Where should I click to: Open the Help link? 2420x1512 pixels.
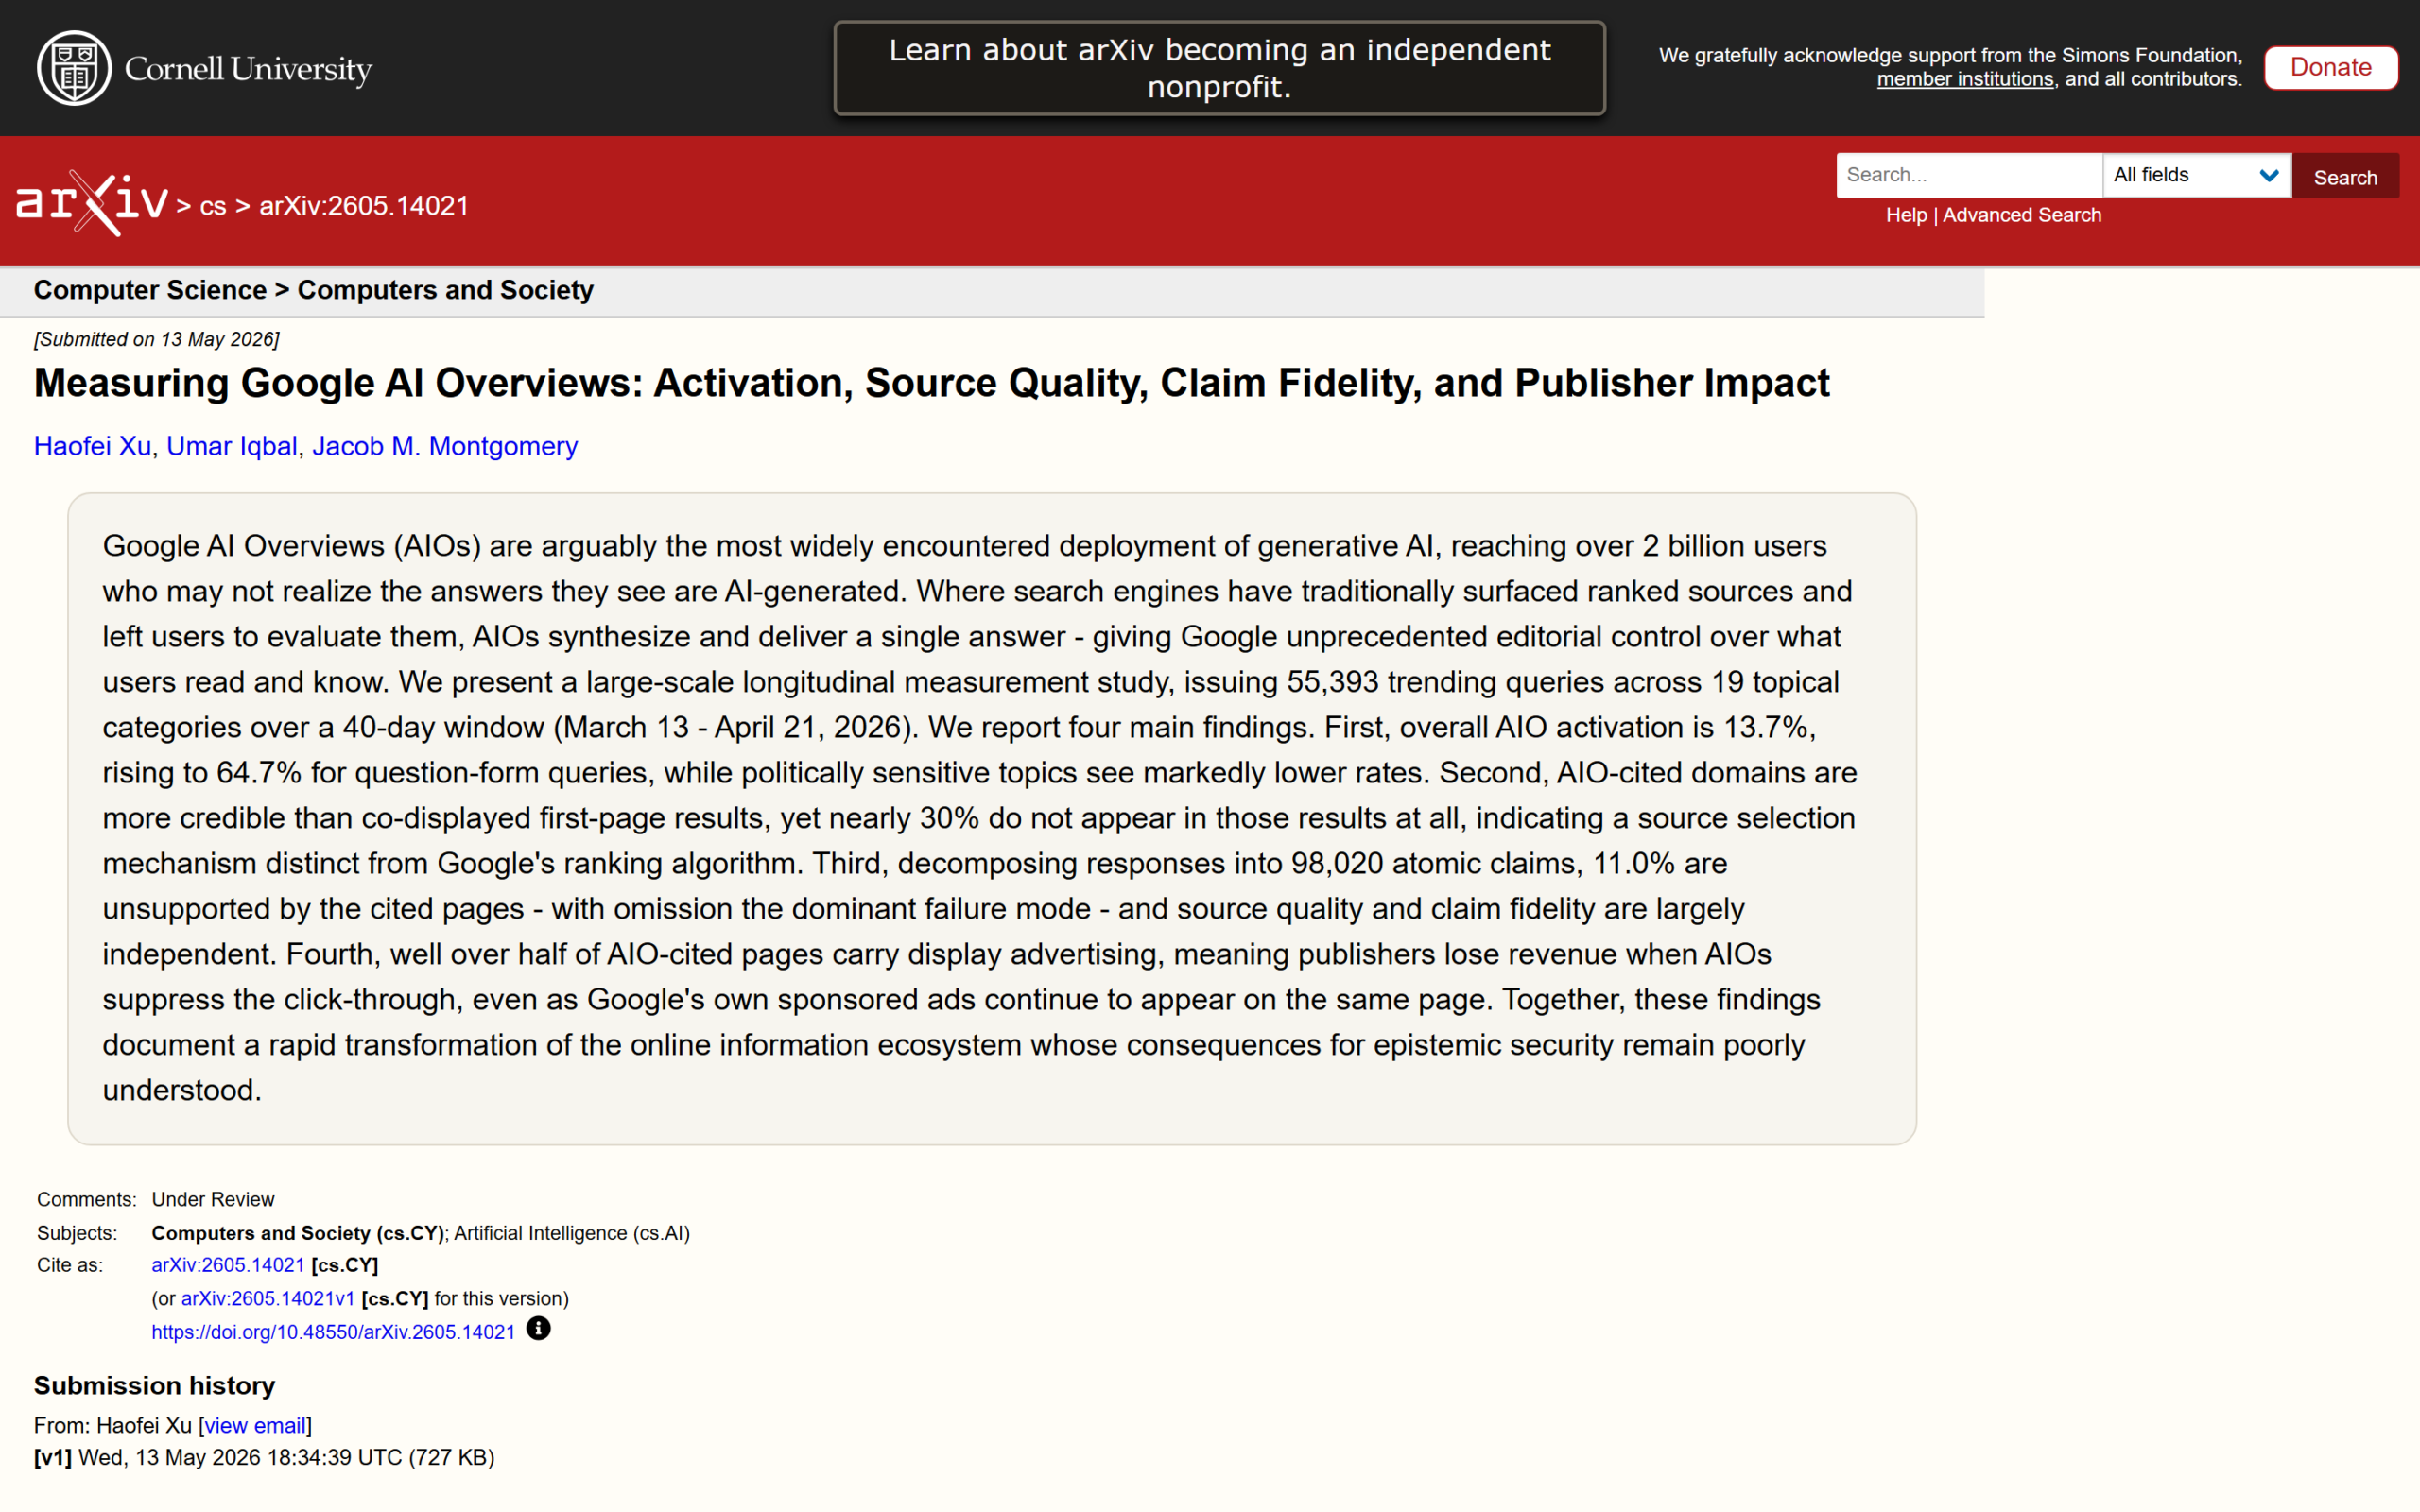(x=1906, y=215)
